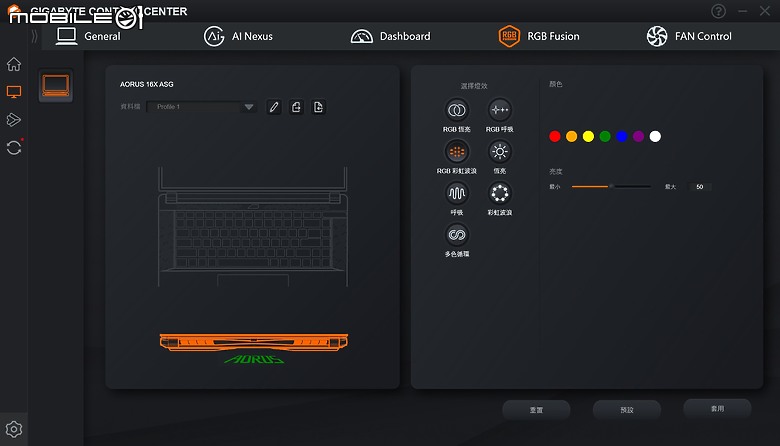Click the 重置 reset button
The image size is (780, 446).
coord(536,410)
